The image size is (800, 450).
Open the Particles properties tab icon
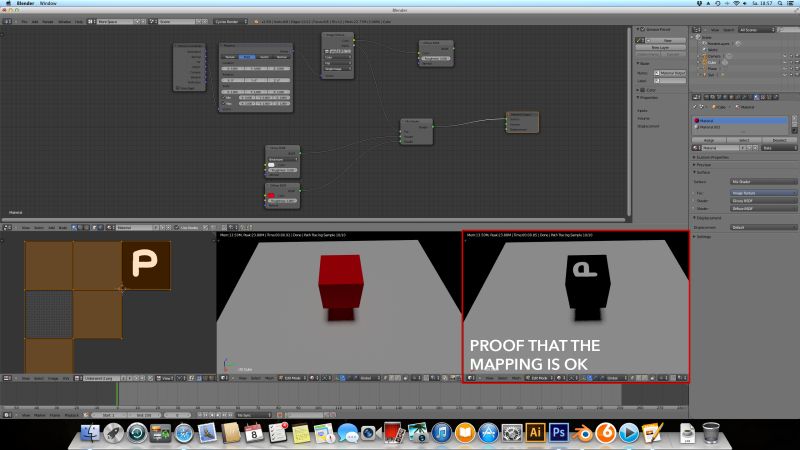coord(769,97)
